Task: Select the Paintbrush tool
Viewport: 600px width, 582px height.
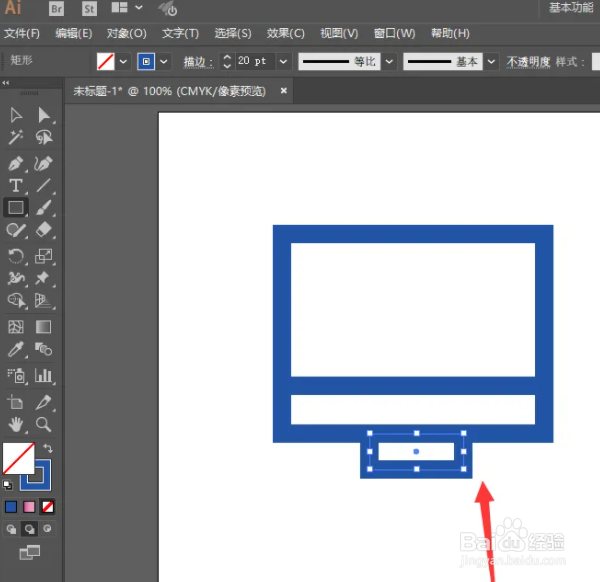Action: point(43,208)
